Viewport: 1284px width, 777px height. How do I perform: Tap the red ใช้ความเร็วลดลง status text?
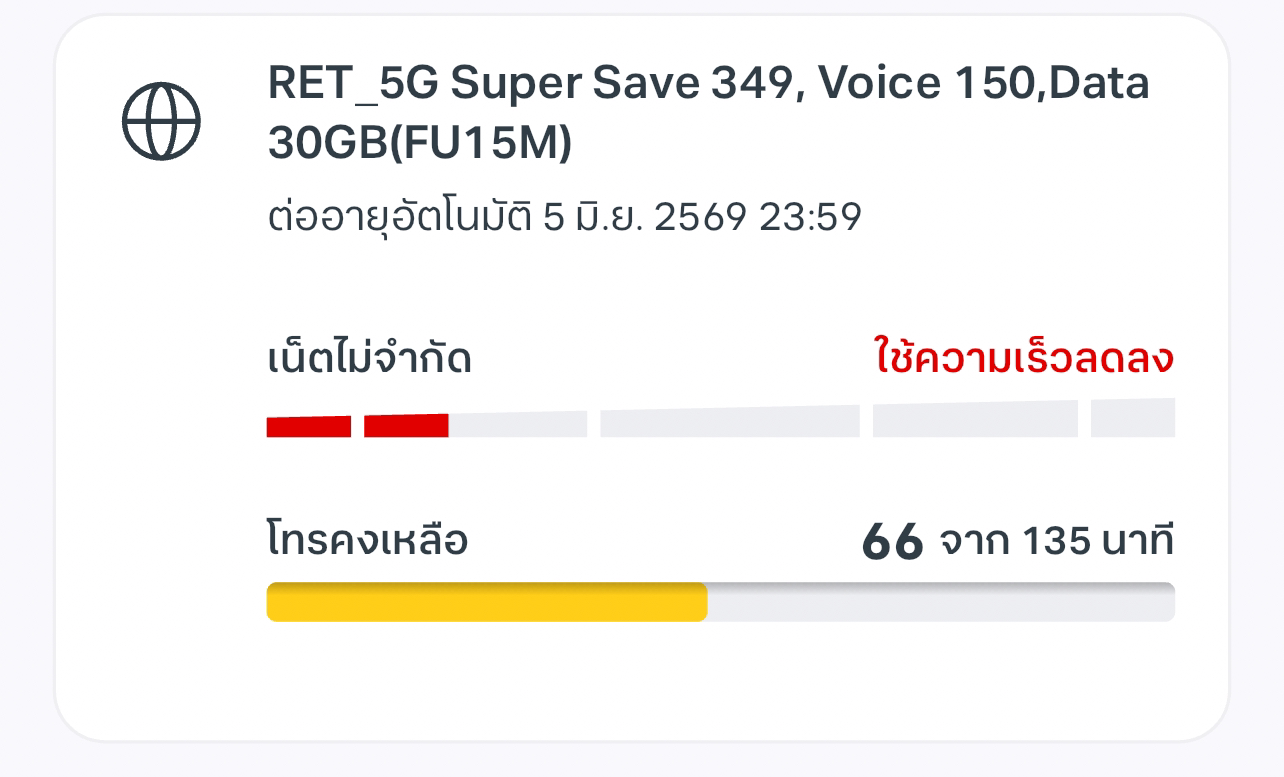tap(1024, 358)
